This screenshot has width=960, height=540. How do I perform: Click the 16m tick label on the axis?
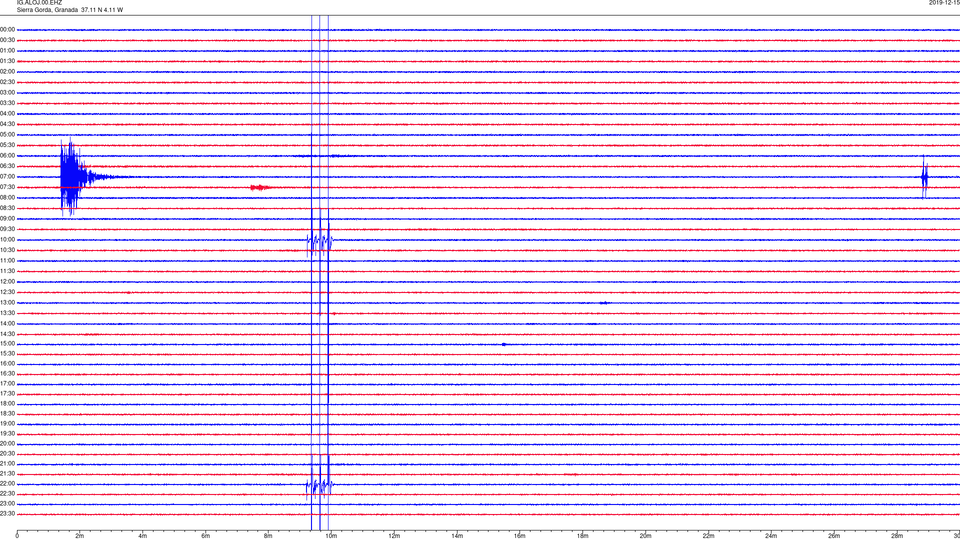pos(520,536)
